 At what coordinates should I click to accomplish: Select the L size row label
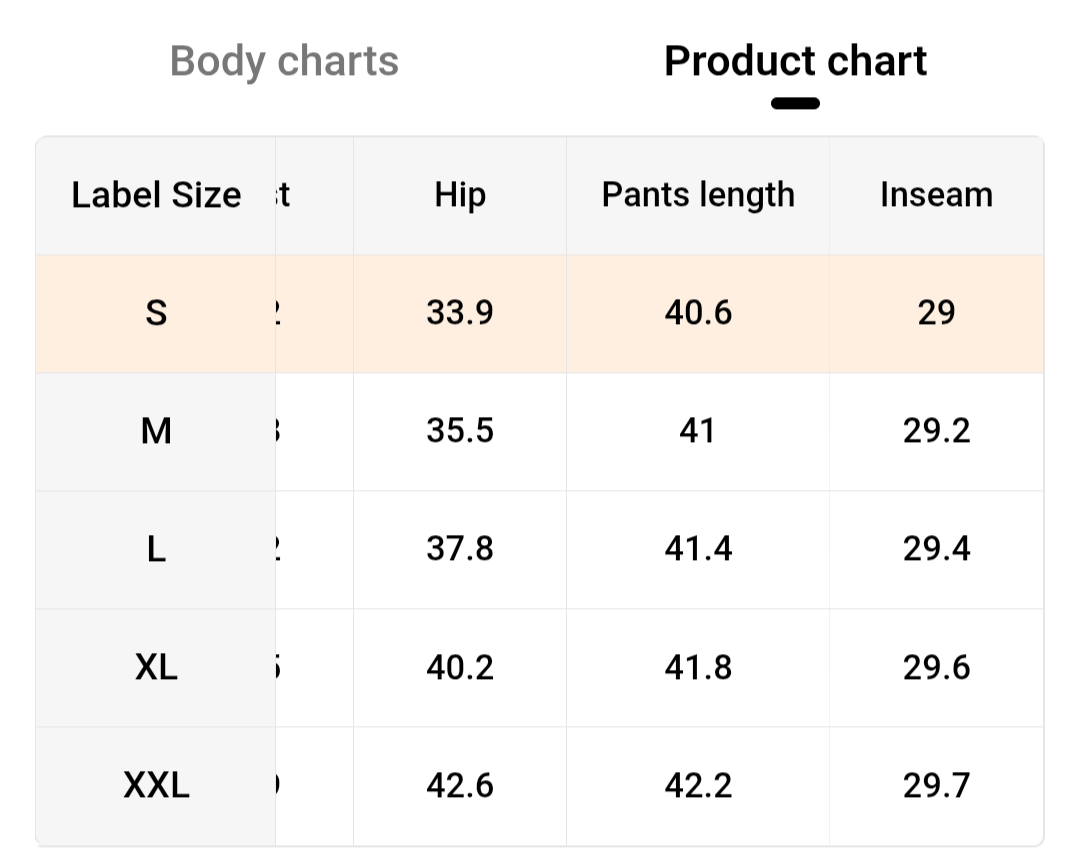(x=156, y=549)
